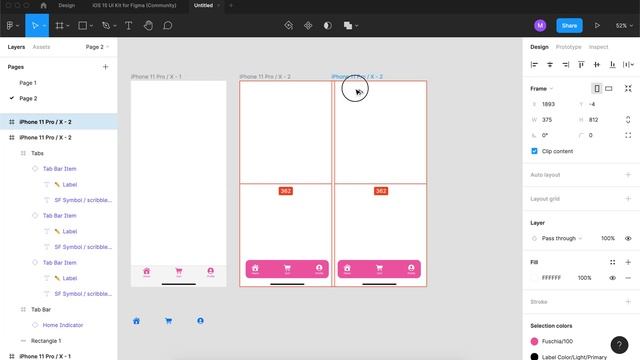
Task: Click the Constrain proportions icon
Action: click(628, 120)
